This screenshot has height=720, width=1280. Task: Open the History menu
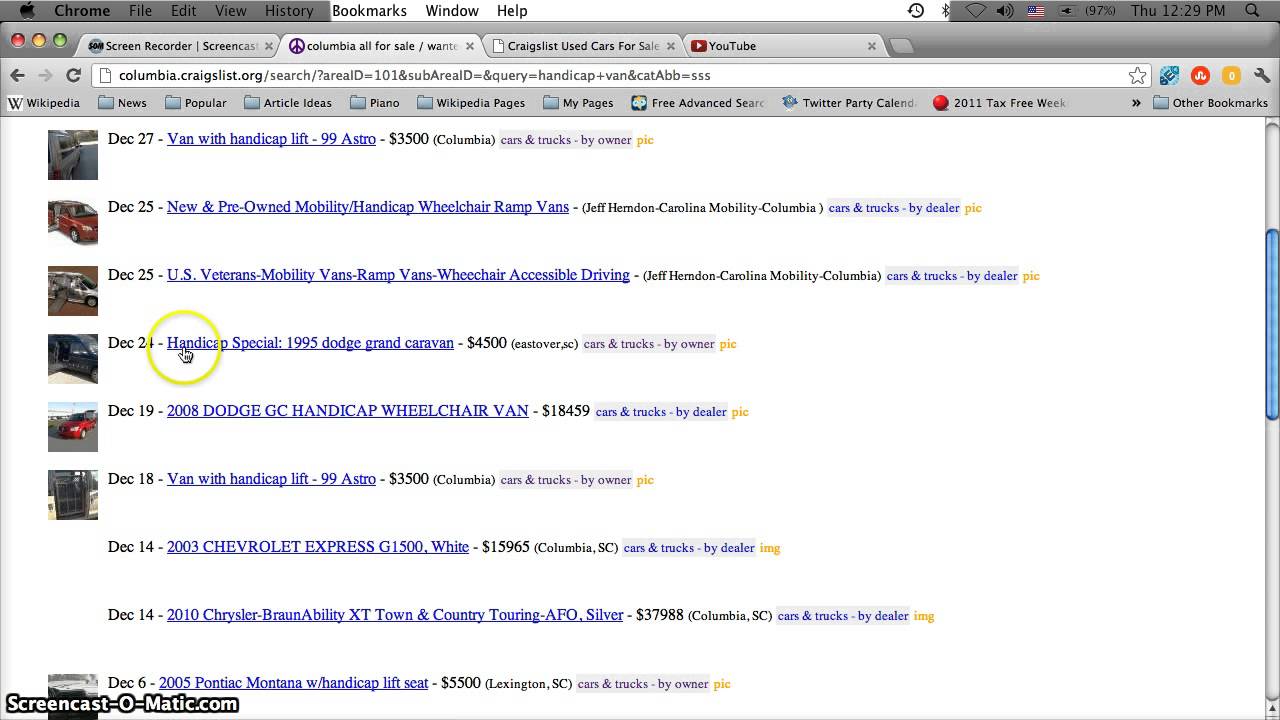[289, 10]
